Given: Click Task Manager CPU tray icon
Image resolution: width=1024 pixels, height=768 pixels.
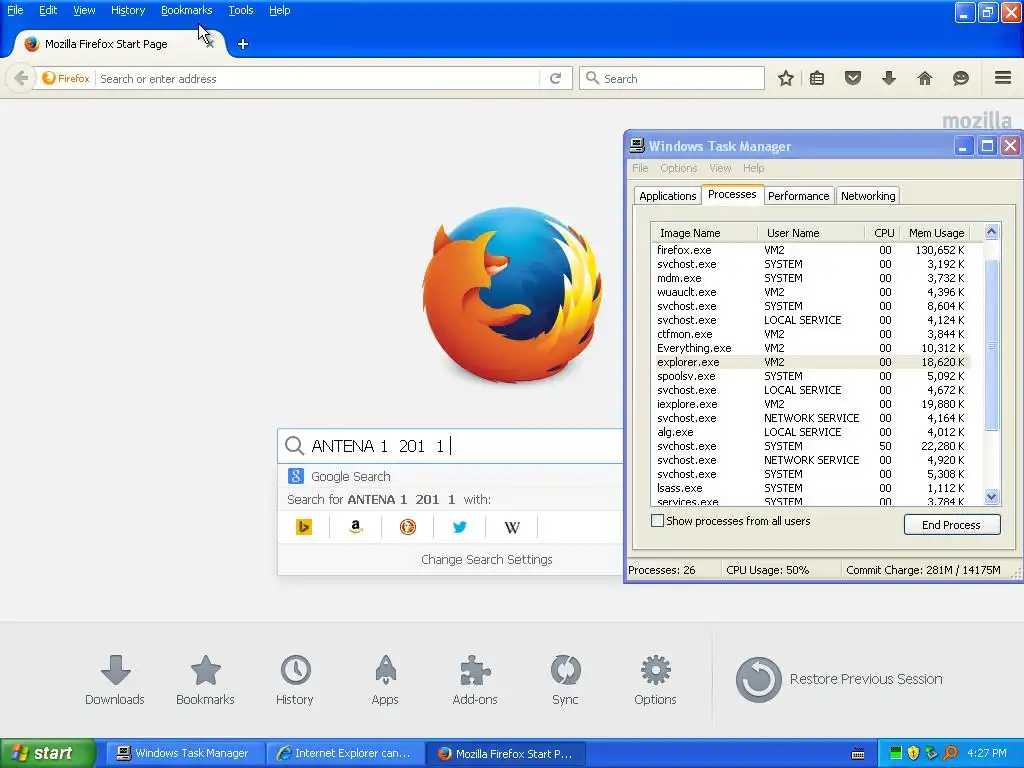Looking at the screenshot, I should point(896,753).
